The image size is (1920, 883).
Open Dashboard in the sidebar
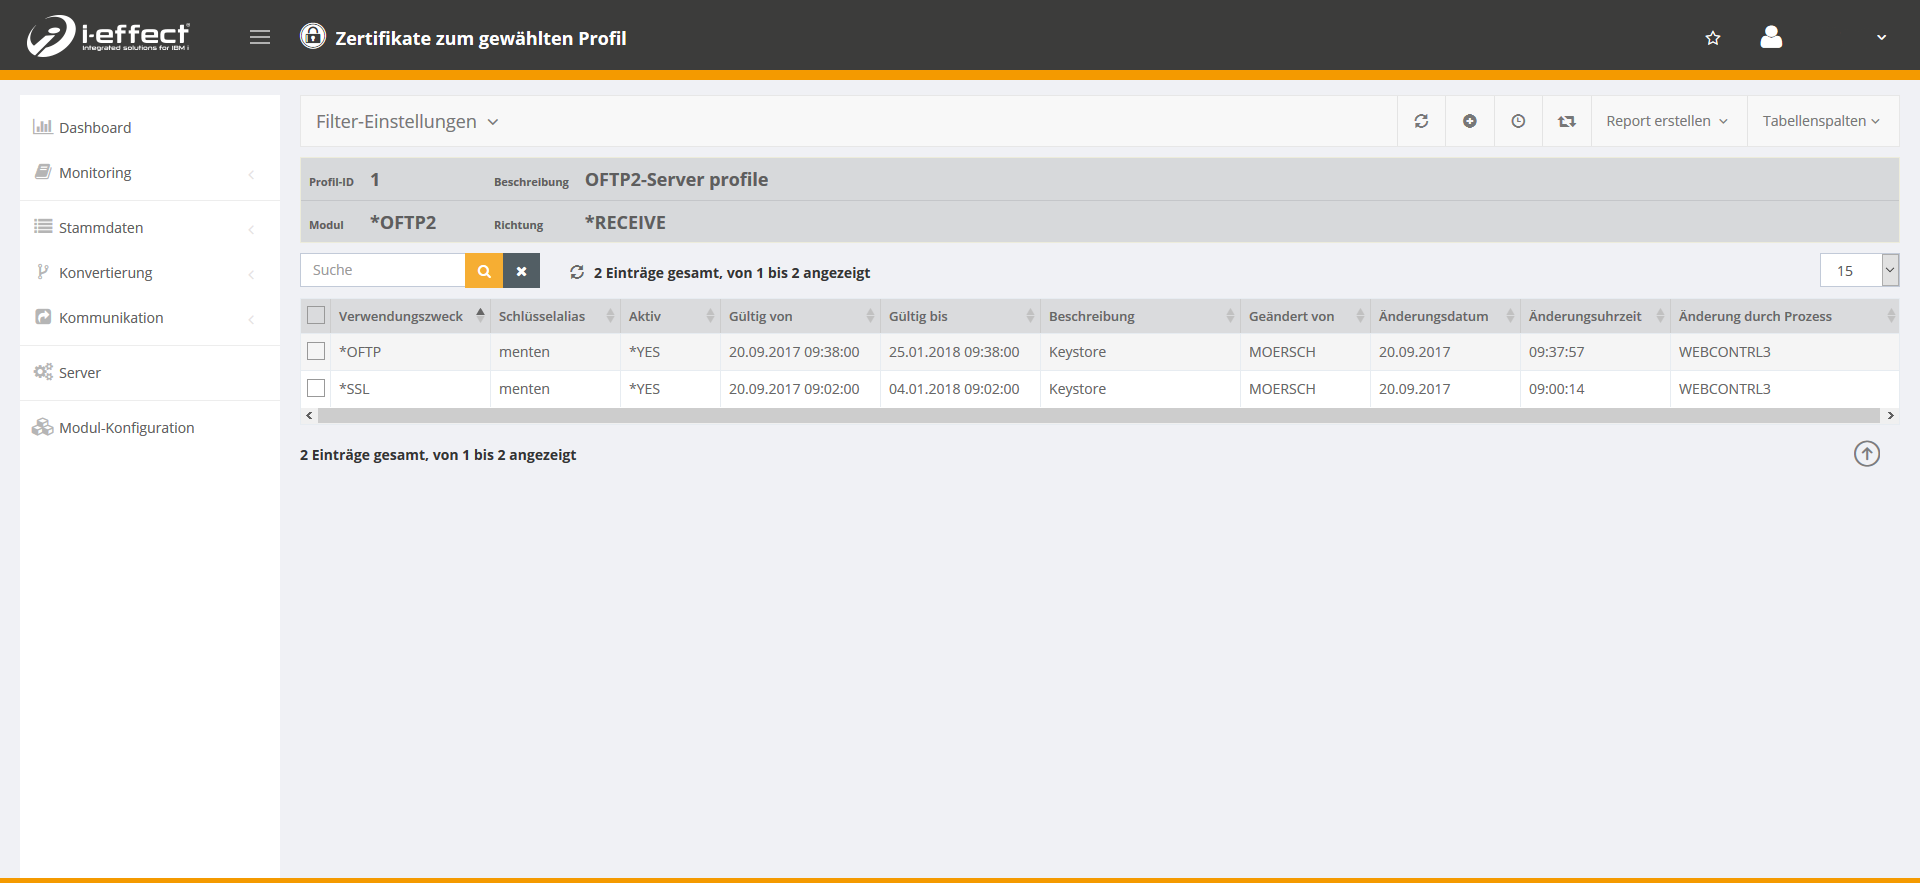coord(95,128)
